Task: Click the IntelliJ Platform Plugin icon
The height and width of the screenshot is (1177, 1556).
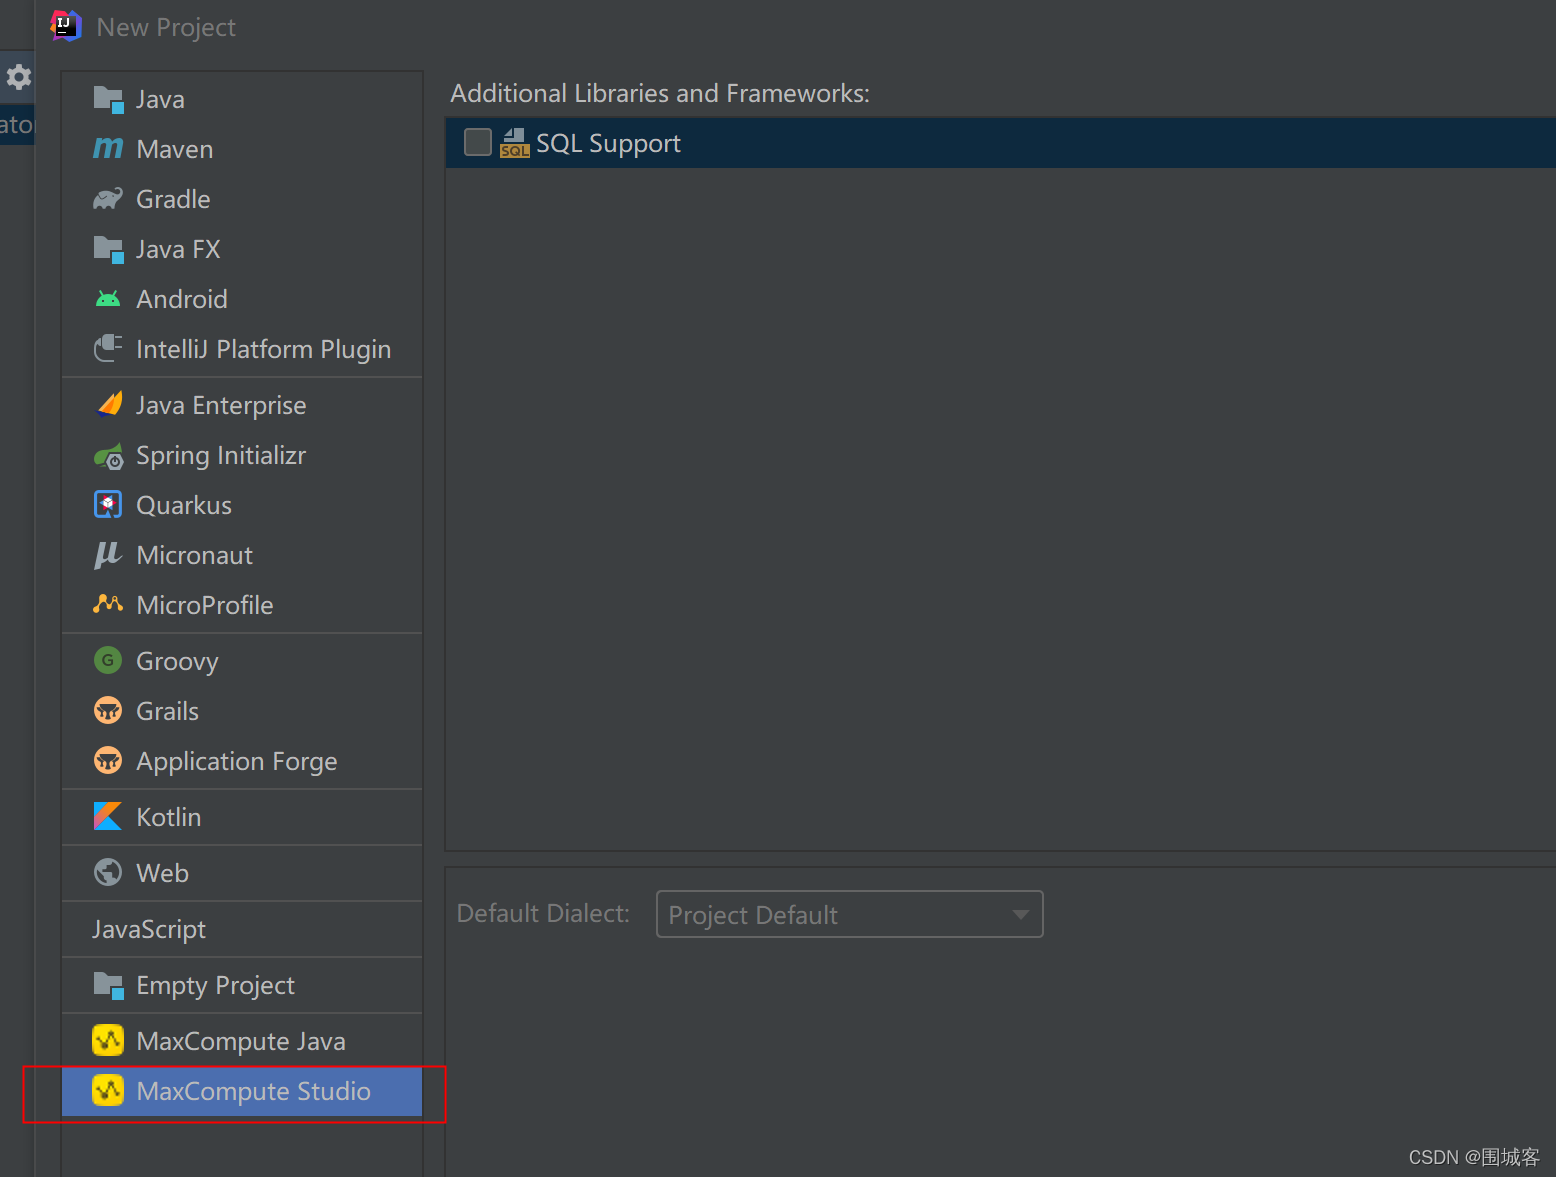Action: [108, 348]
